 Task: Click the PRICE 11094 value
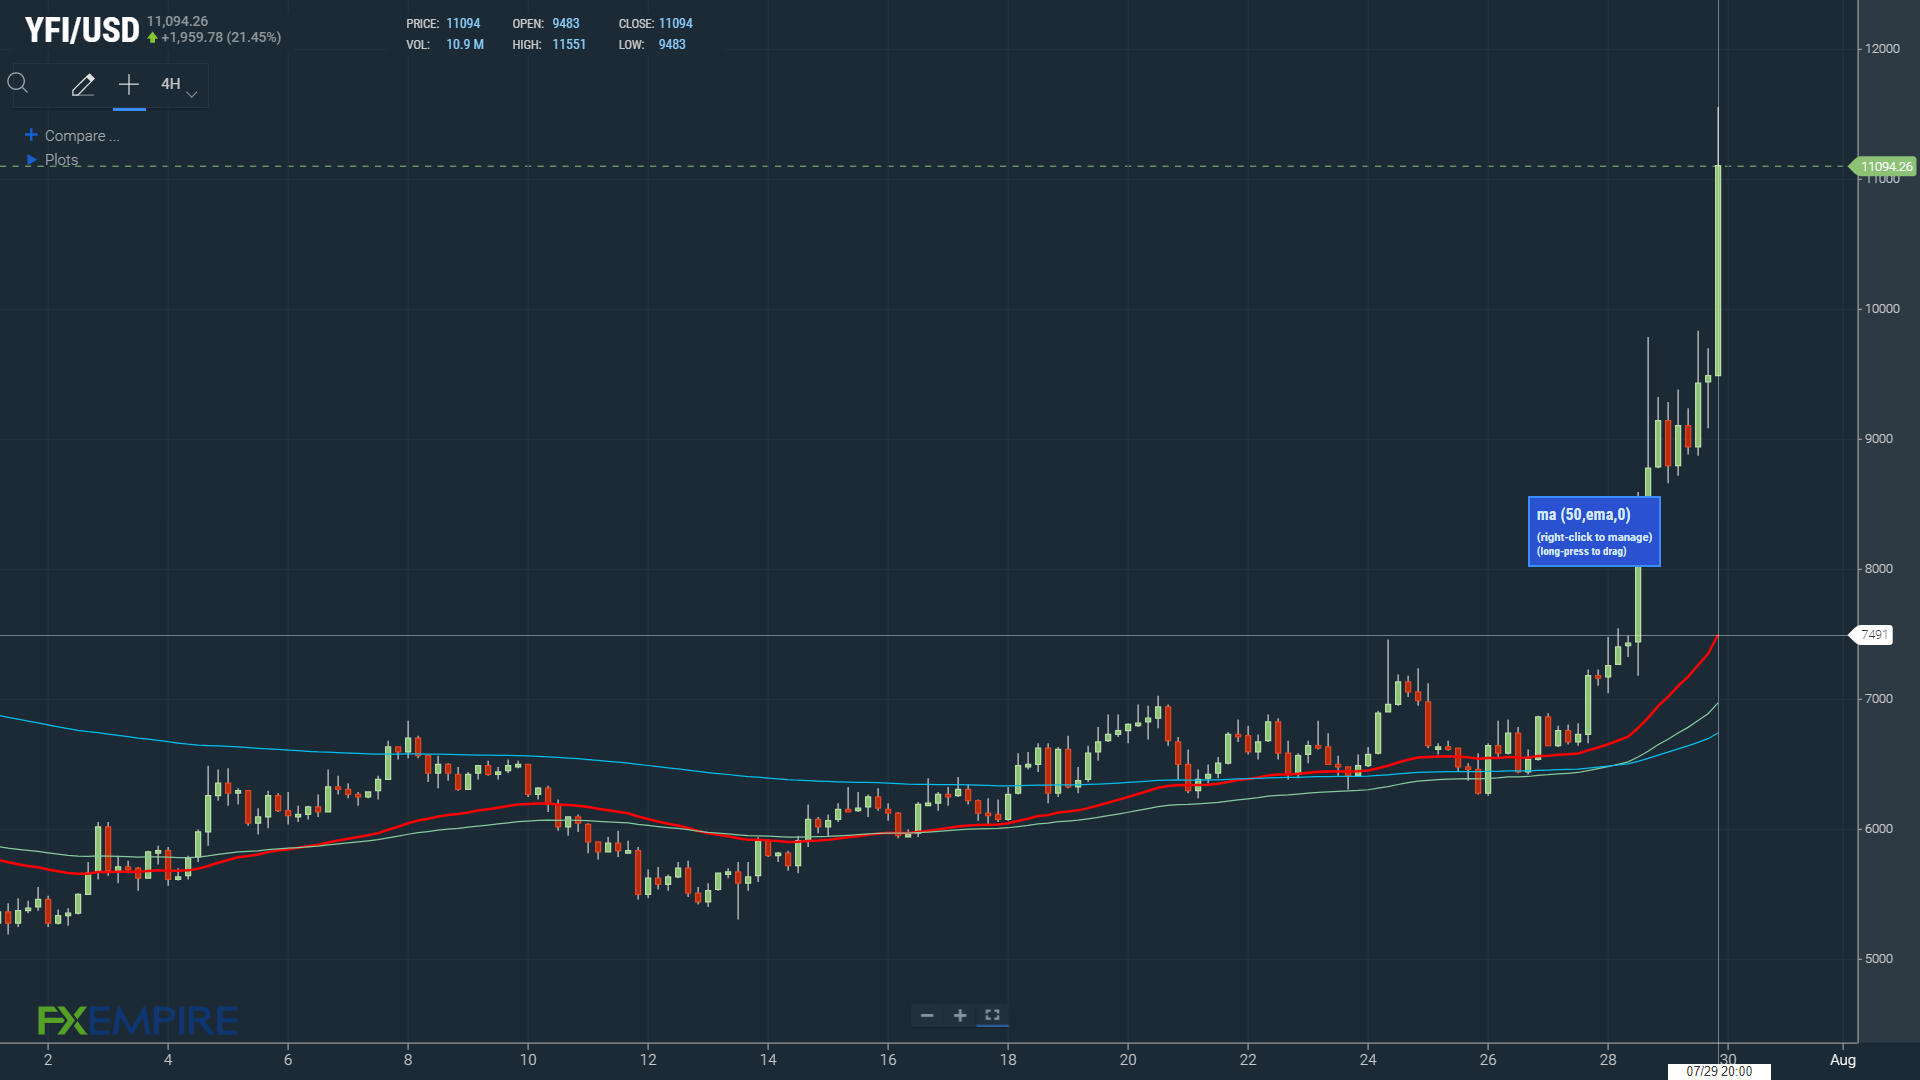point(463,23)
